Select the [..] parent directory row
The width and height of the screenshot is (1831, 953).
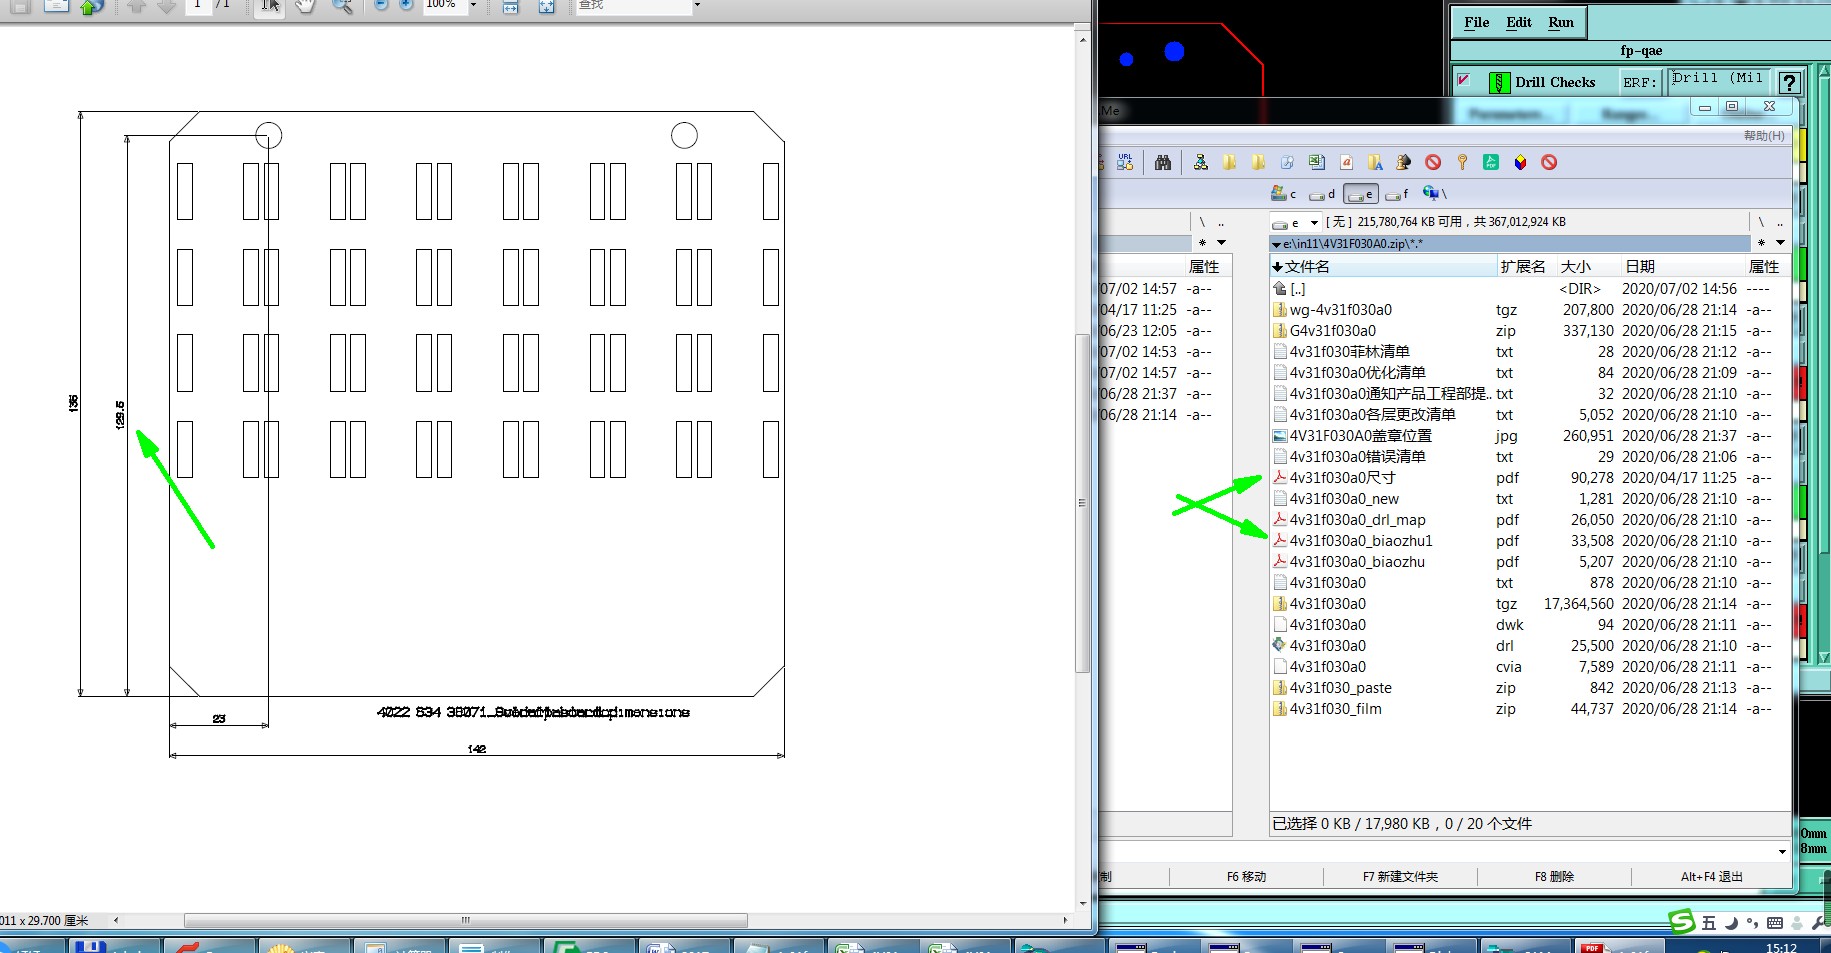pyautogui.click(x=1530, y=289)
